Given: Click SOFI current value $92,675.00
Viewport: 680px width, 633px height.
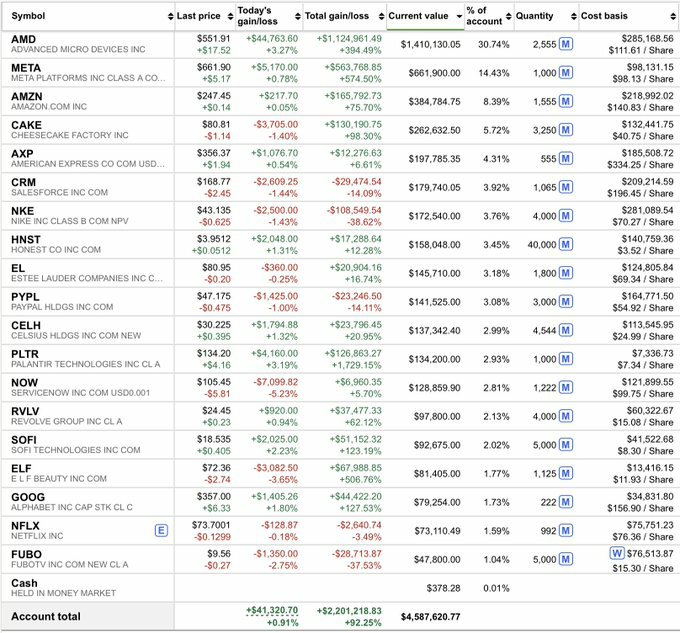Looking at the screenshot, I should pyautogui.click(x=437, y=445).
